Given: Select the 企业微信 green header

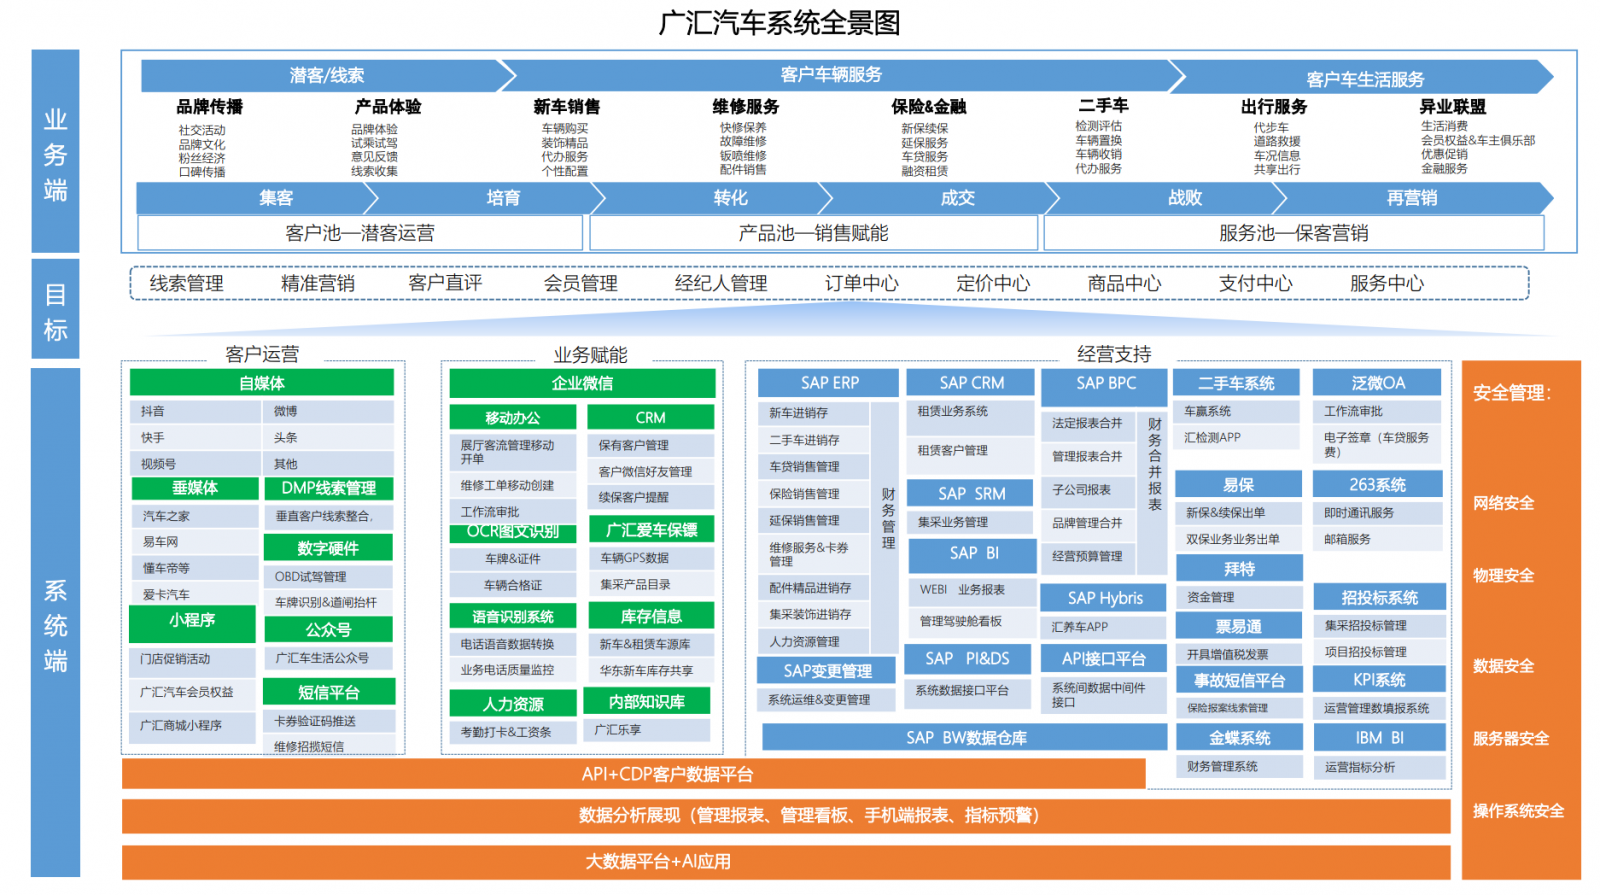Looking at the screenshot, I should (x=582, y=383).
